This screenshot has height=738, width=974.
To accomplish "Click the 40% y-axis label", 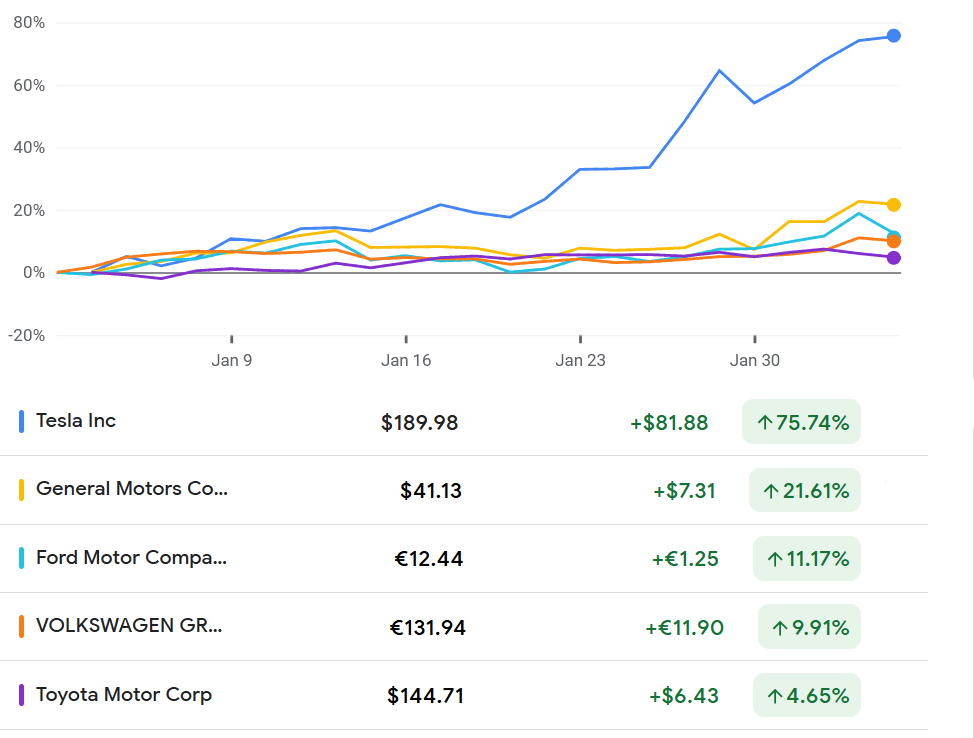I will [29, 148].
